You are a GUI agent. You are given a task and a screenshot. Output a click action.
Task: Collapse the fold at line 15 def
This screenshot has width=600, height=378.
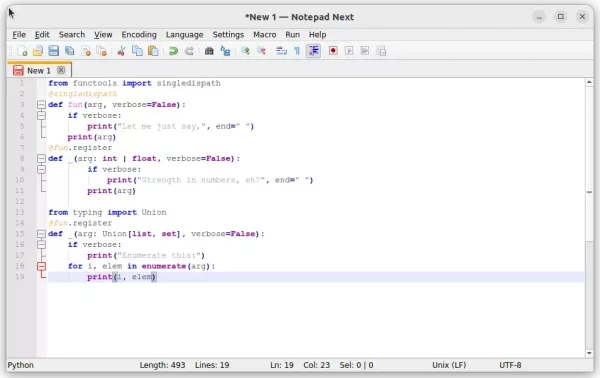(41, 234)
